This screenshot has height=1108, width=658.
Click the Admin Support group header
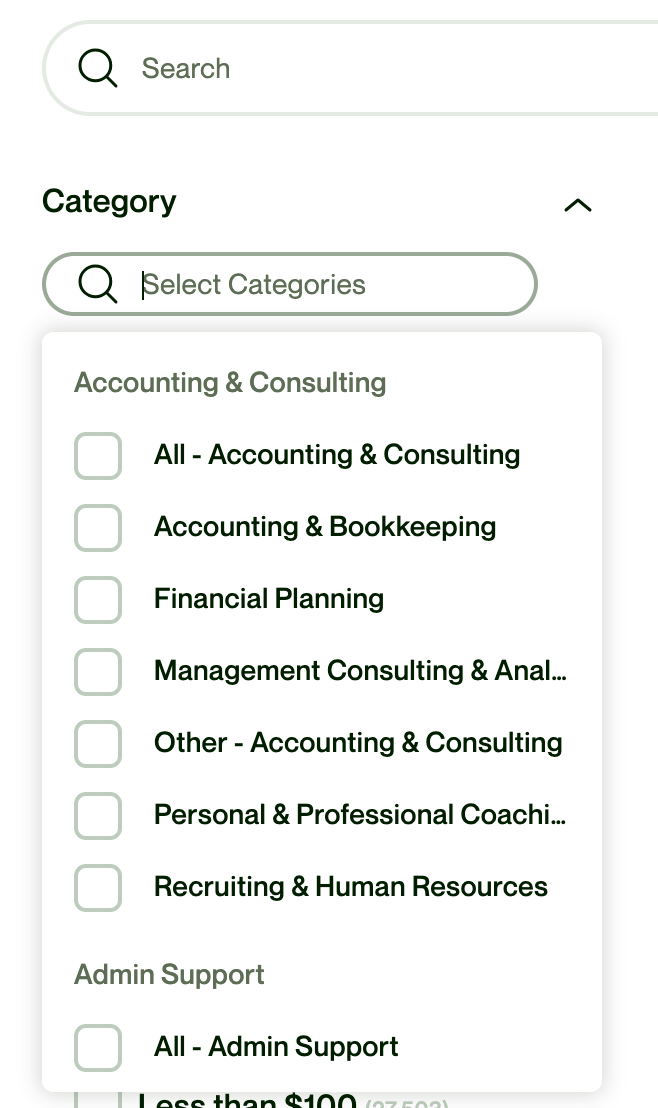point(169,975)
